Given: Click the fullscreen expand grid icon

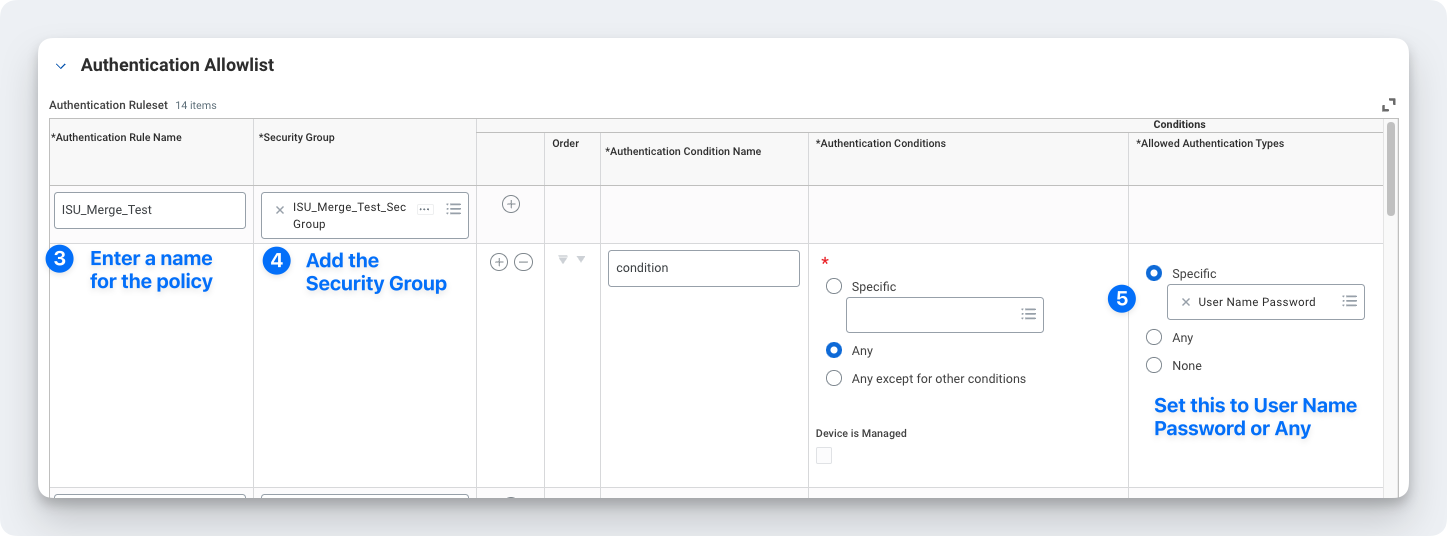Looking at the screenshot, I should (x=1389, y=105).
